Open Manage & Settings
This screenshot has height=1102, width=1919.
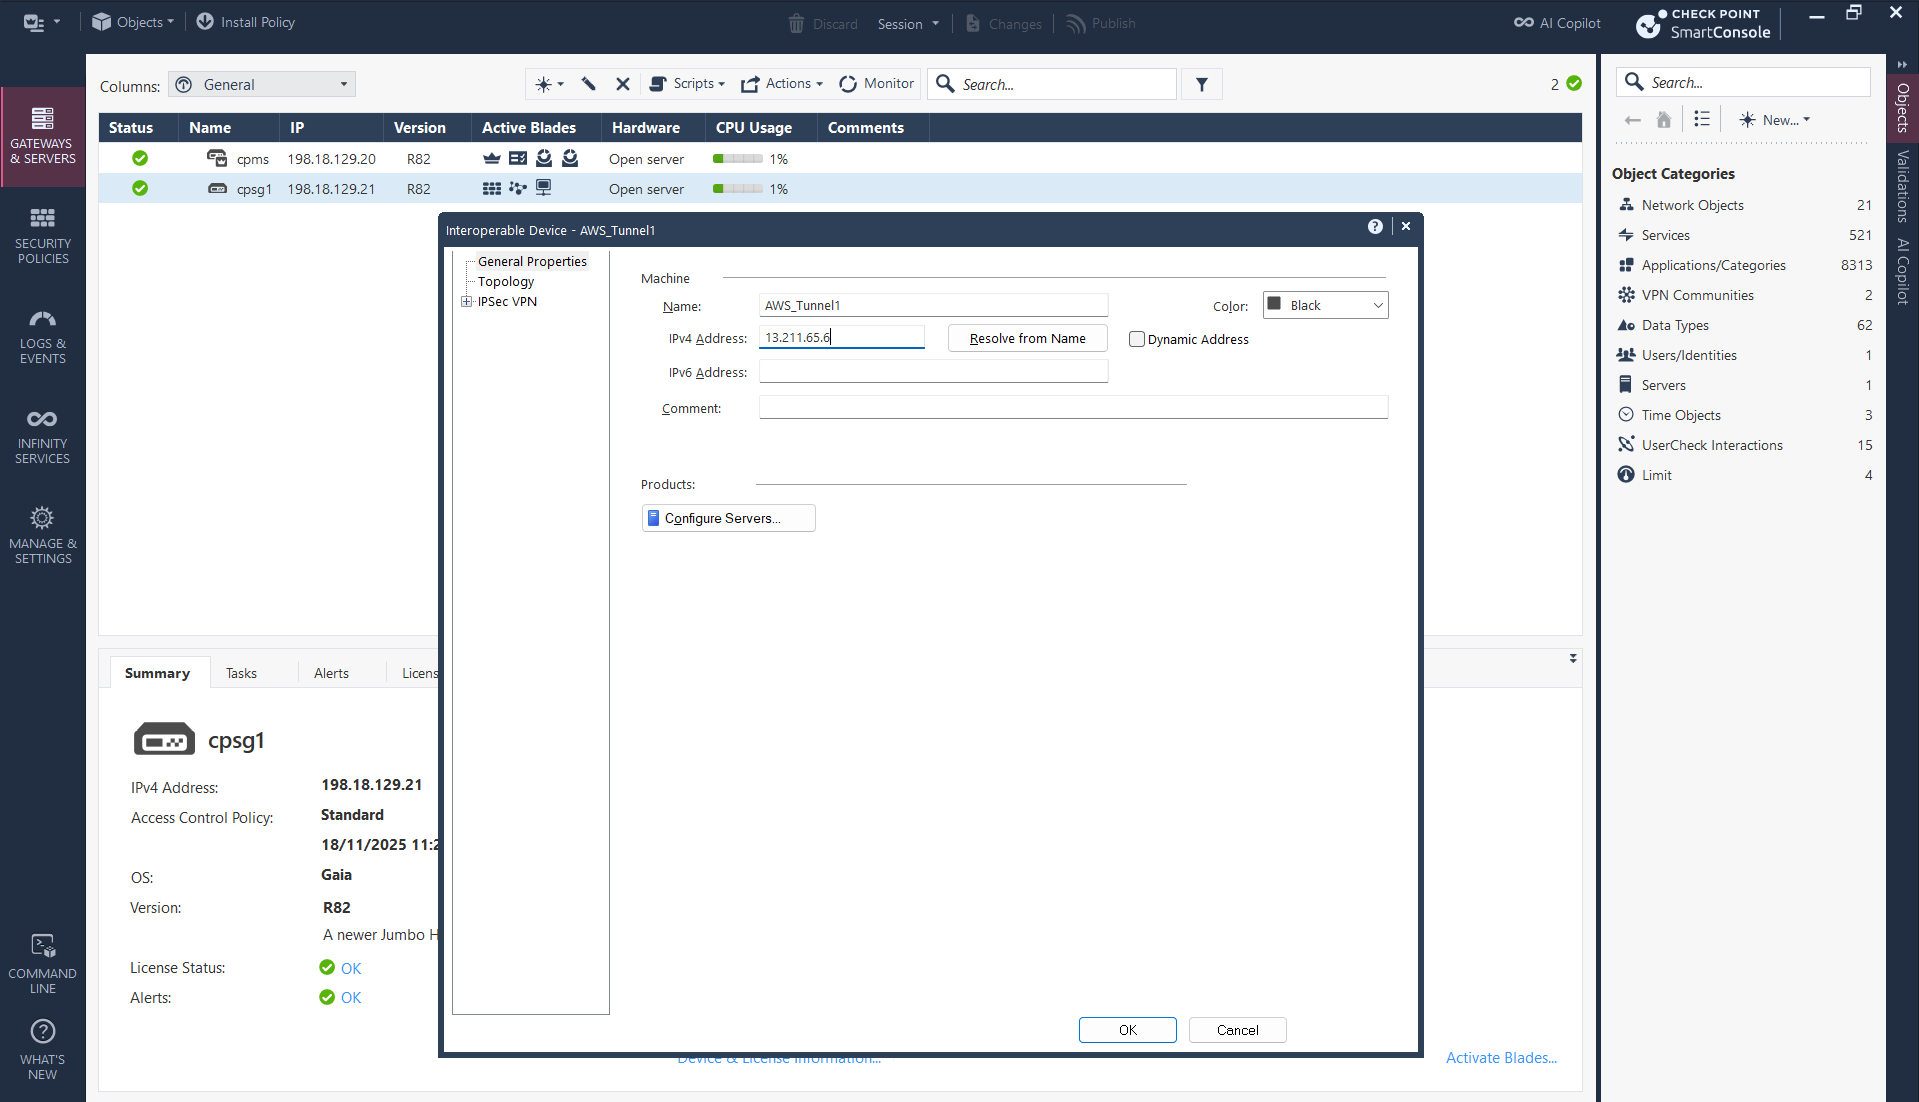42,535
